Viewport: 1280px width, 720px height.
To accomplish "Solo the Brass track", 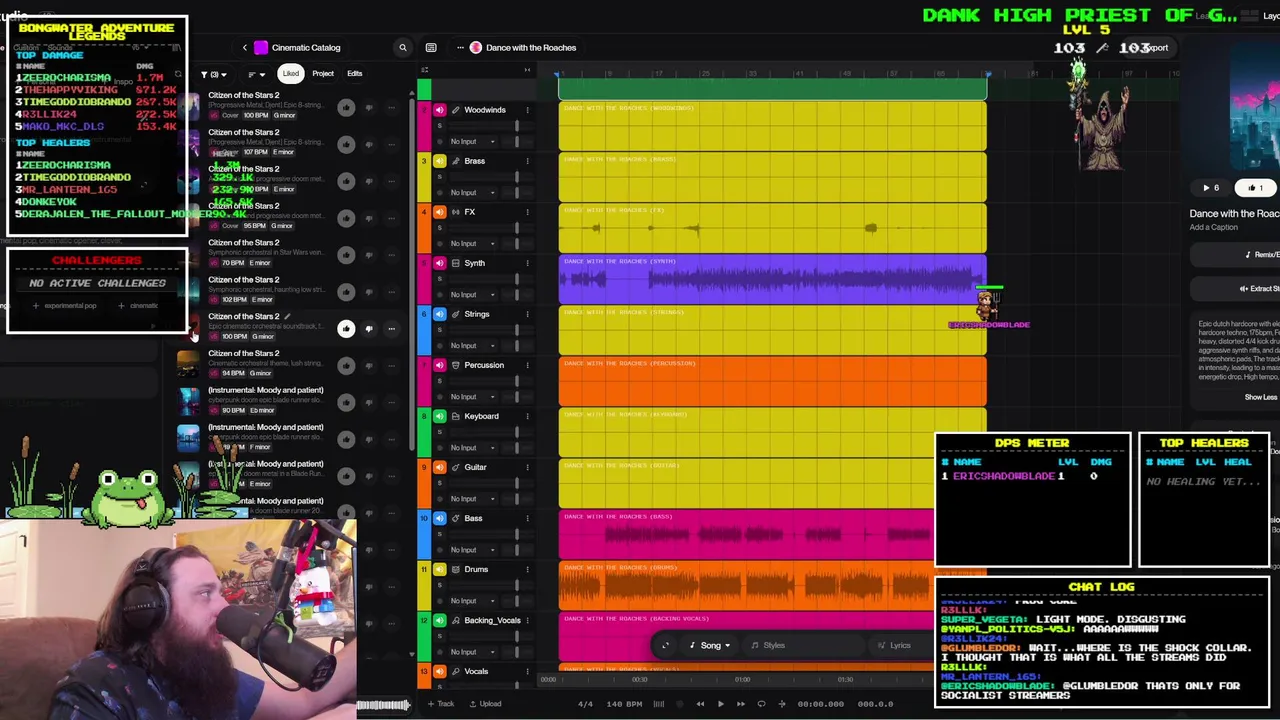I will [438, 177].
